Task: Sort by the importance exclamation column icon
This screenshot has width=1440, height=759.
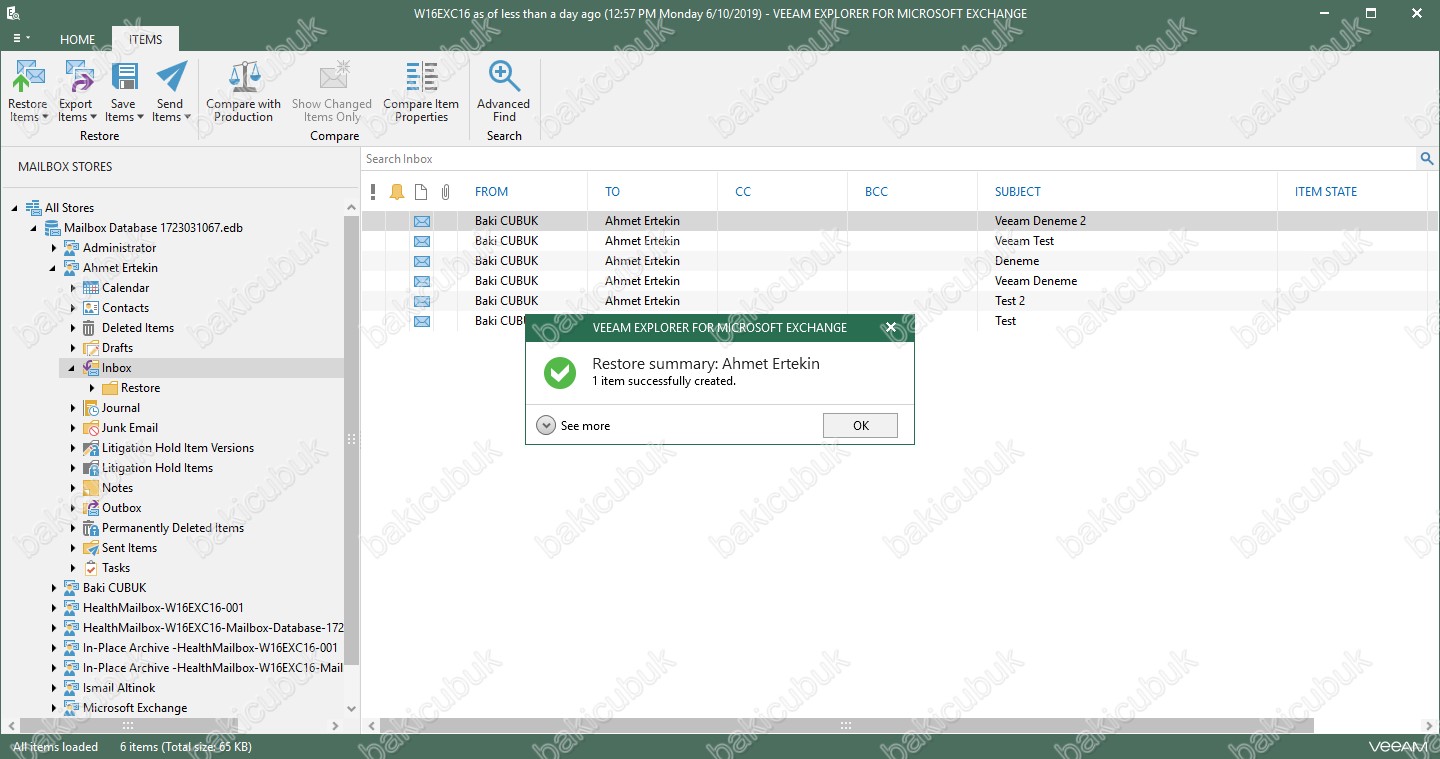Action: point(373,192)
